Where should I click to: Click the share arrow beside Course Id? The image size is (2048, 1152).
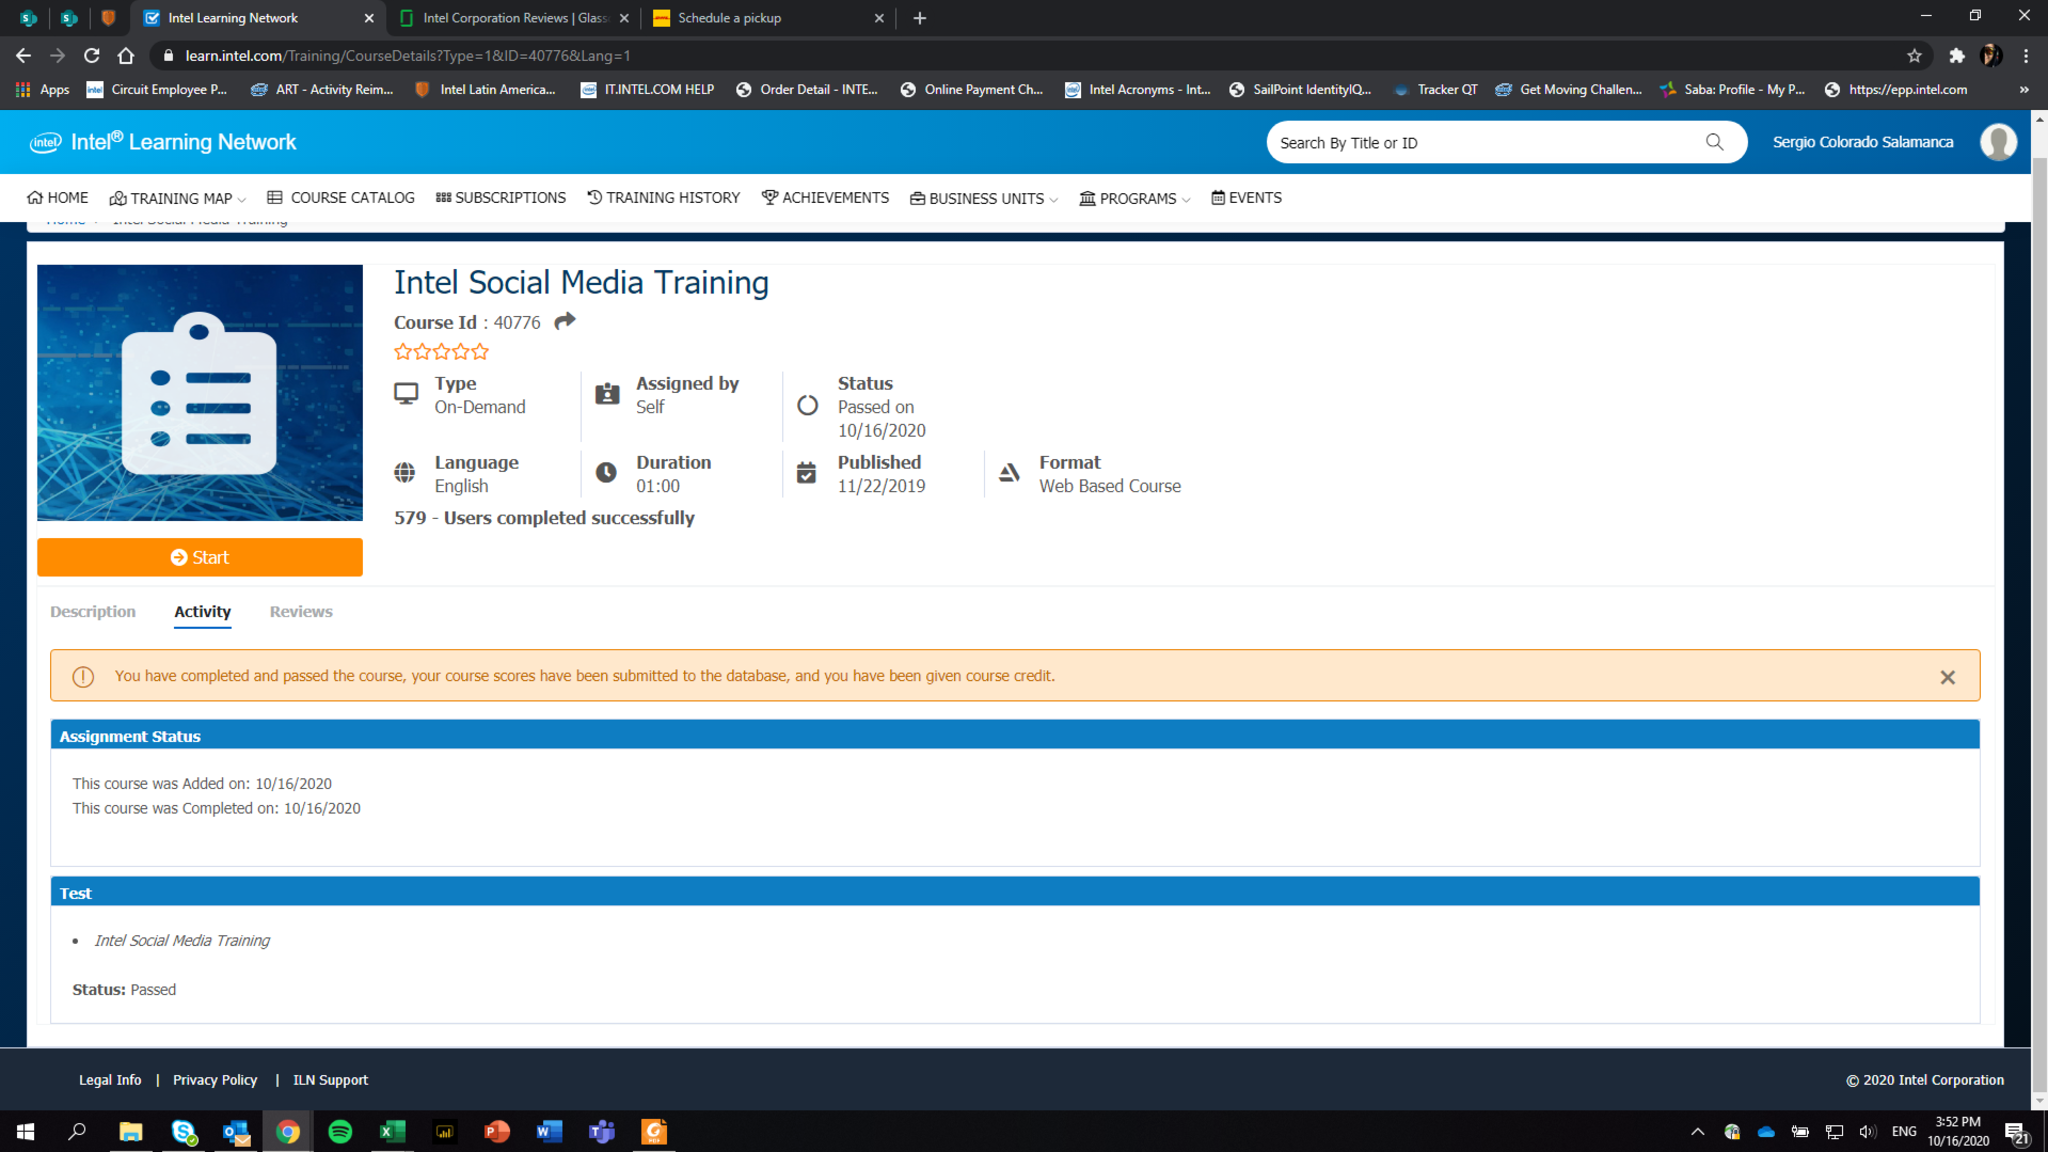click(x=565, y=321)
